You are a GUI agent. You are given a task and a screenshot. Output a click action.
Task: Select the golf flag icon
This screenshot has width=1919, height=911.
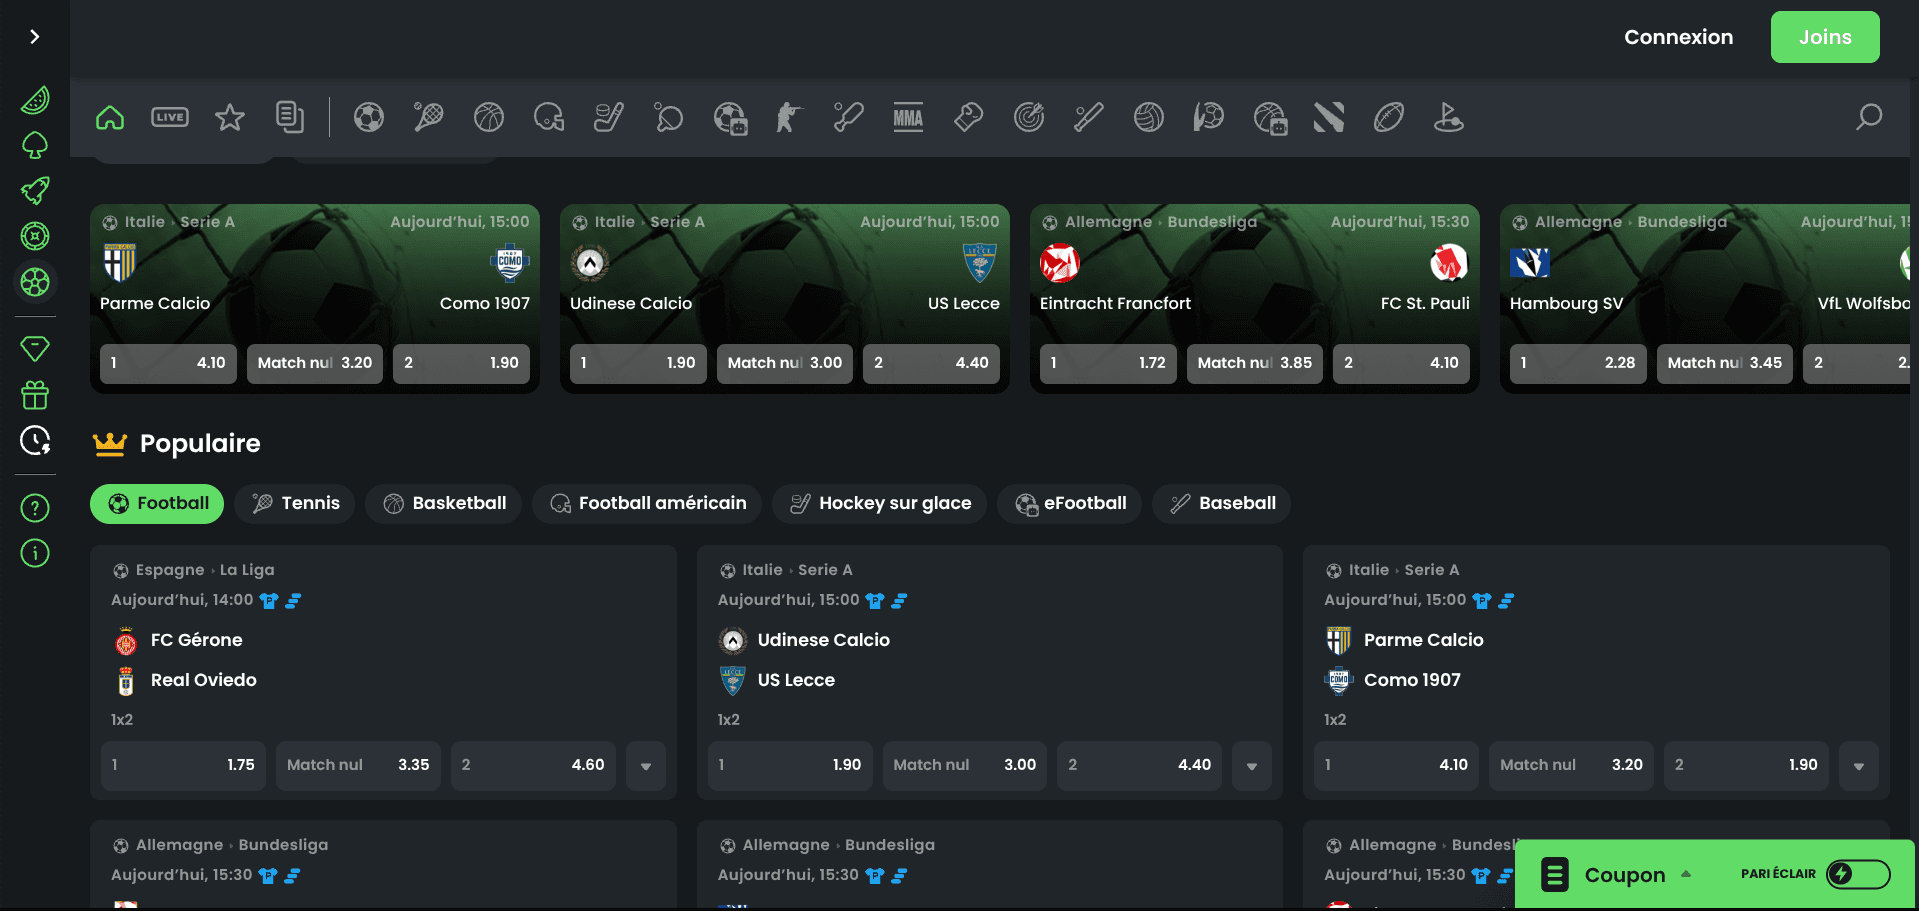1449,118
